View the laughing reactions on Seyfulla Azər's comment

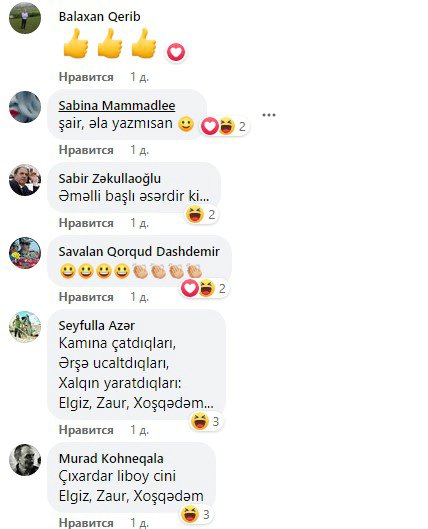point(206,421)
